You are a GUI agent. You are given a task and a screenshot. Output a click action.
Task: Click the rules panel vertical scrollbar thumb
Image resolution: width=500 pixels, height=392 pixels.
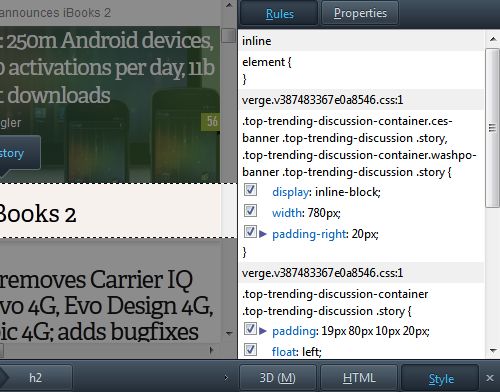[493, 128]
